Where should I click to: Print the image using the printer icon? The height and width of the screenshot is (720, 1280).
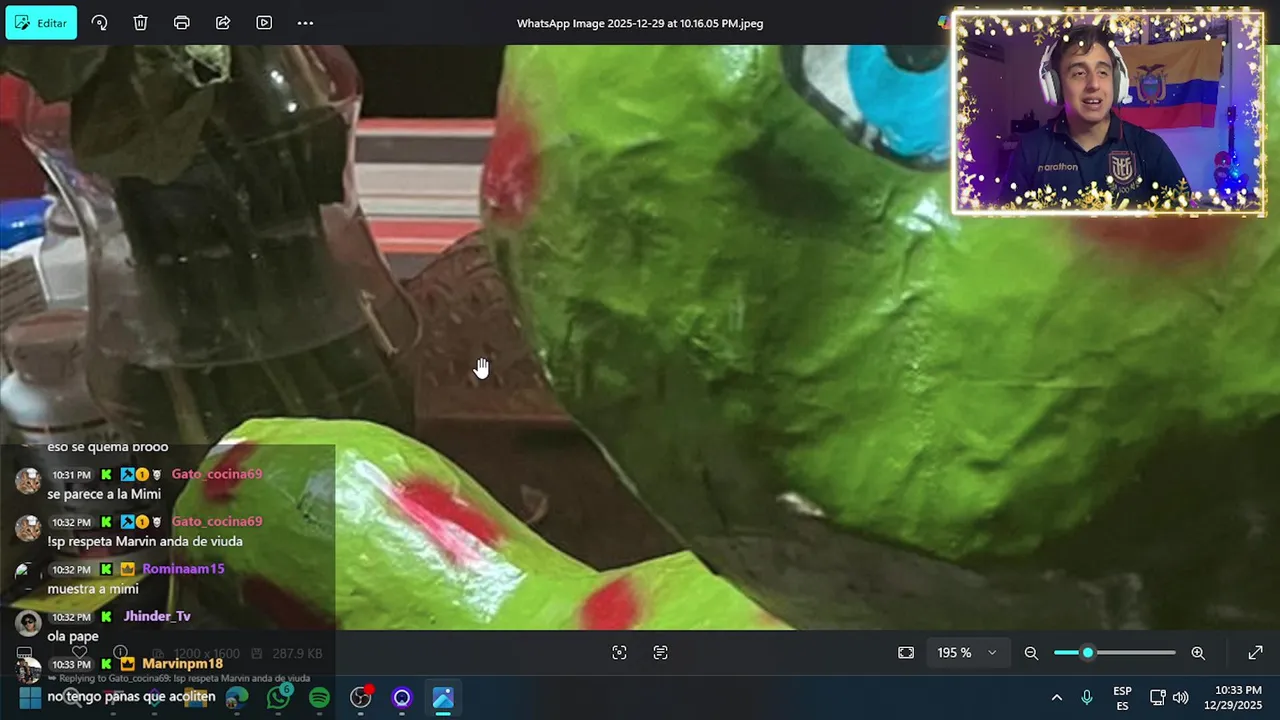(181, 23)
